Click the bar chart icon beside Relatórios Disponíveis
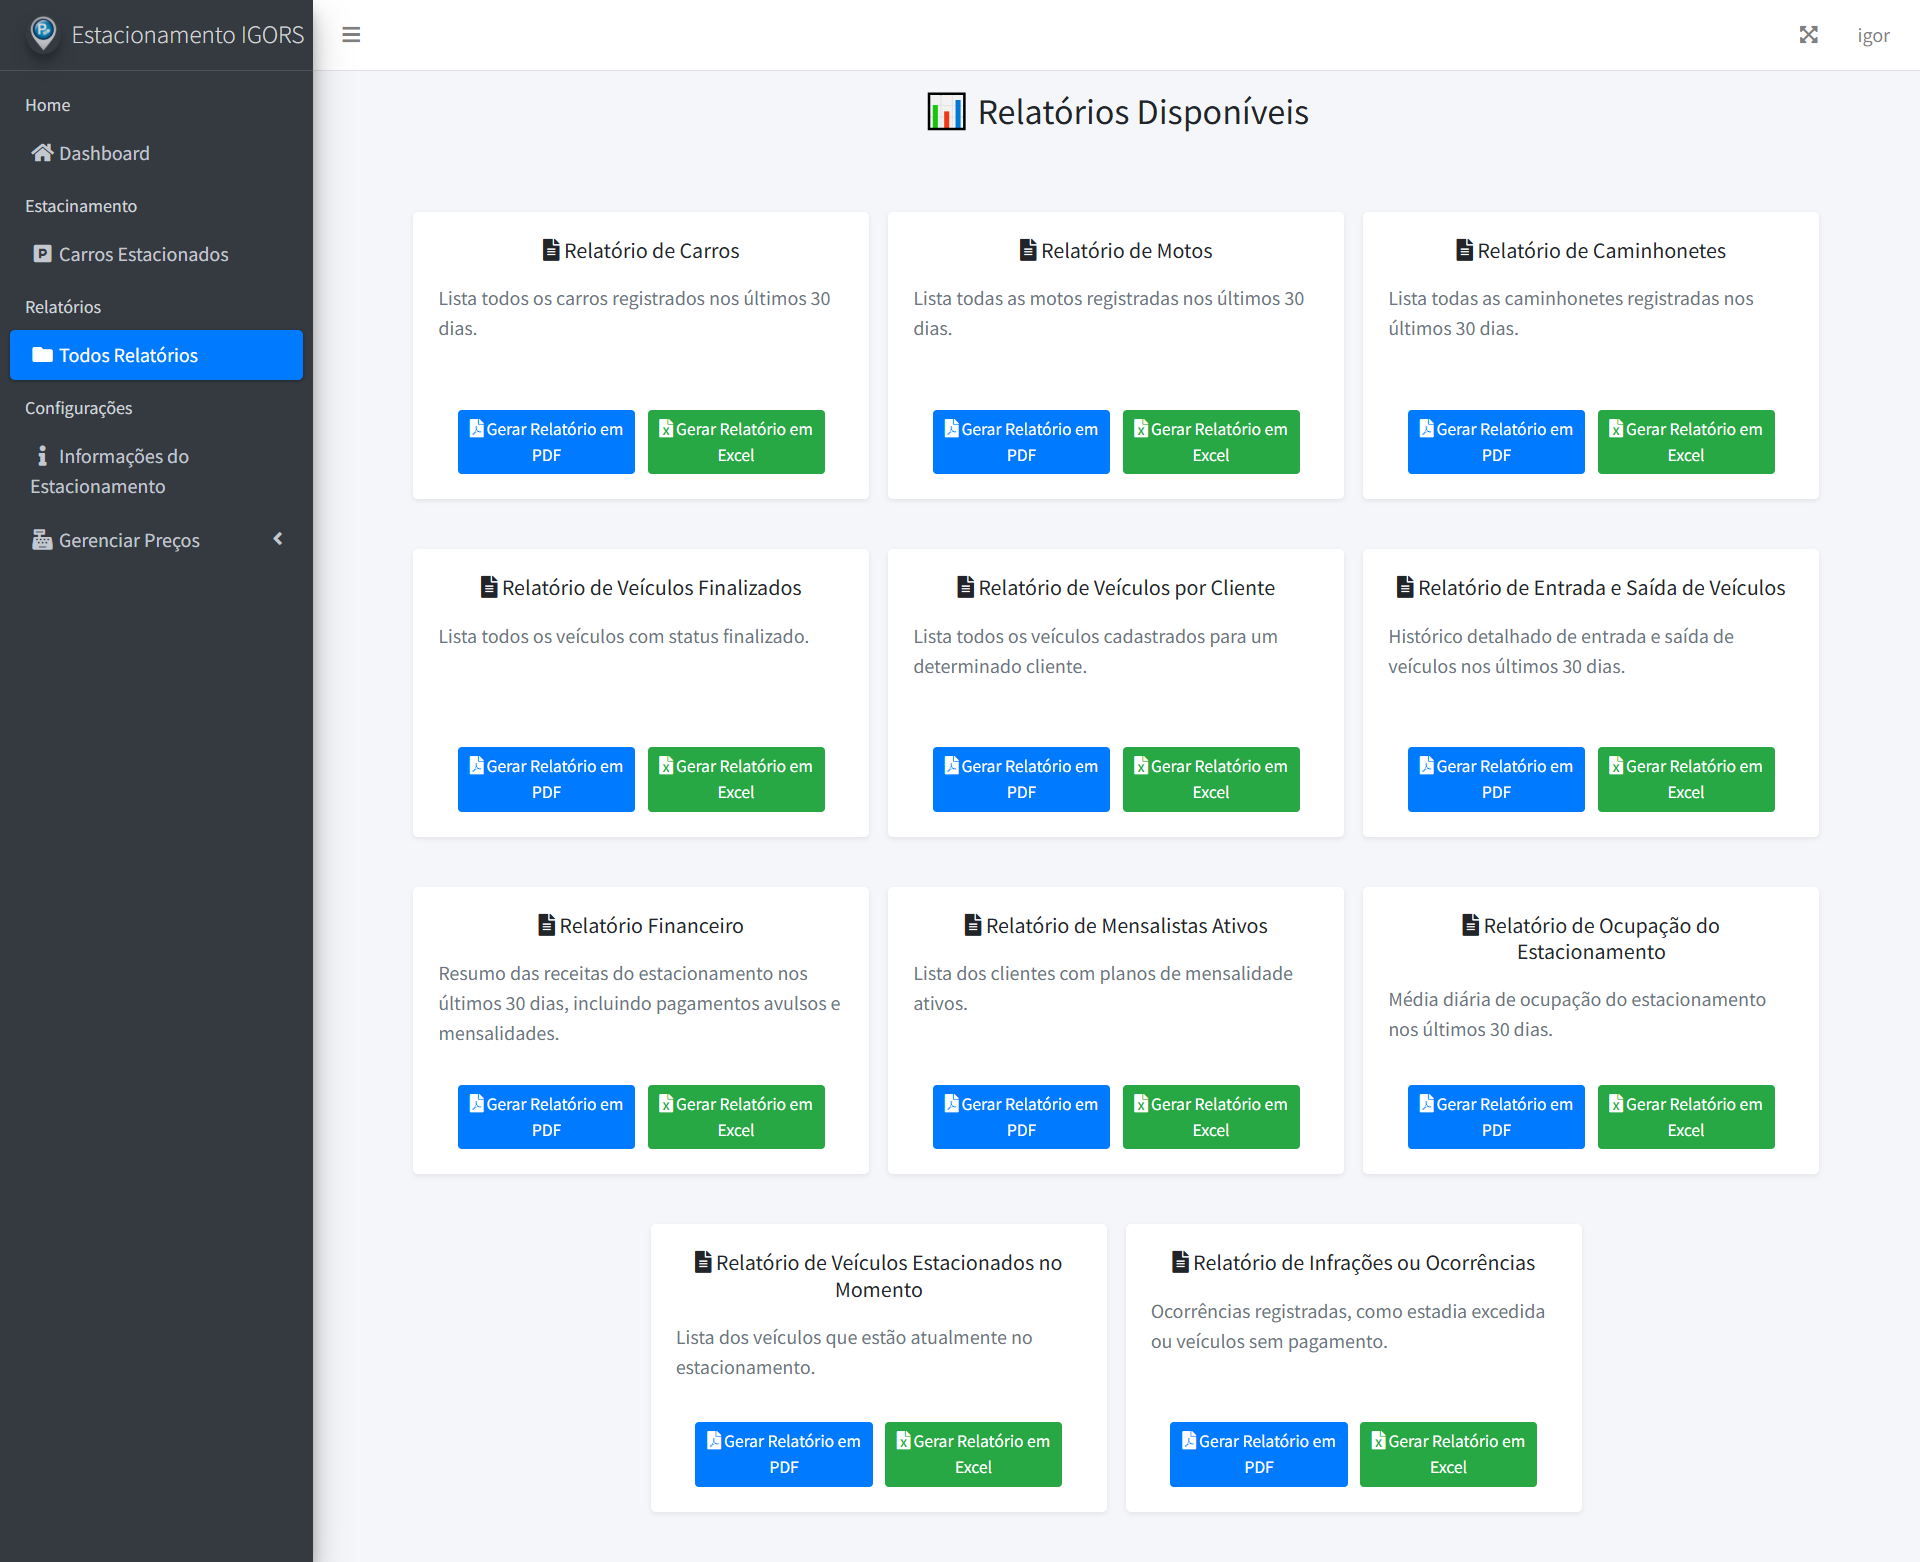1920x1562 pixels. (x=946, y=112)
